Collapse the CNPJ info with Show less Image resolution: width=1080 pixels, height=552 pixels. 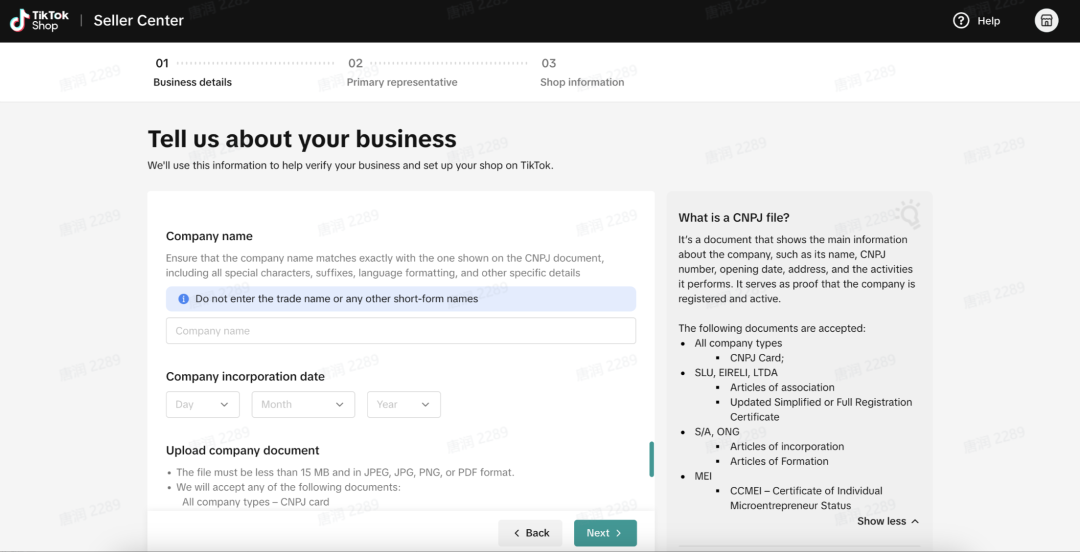pos(888,521)
